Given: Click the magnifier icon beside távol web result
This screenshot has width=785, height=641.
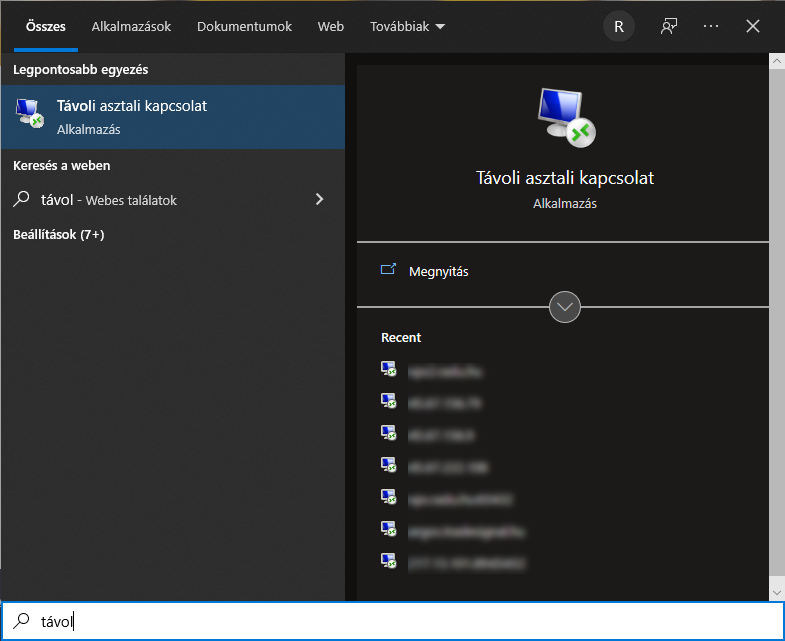Looking at the screenshot, I should [21, 199].
